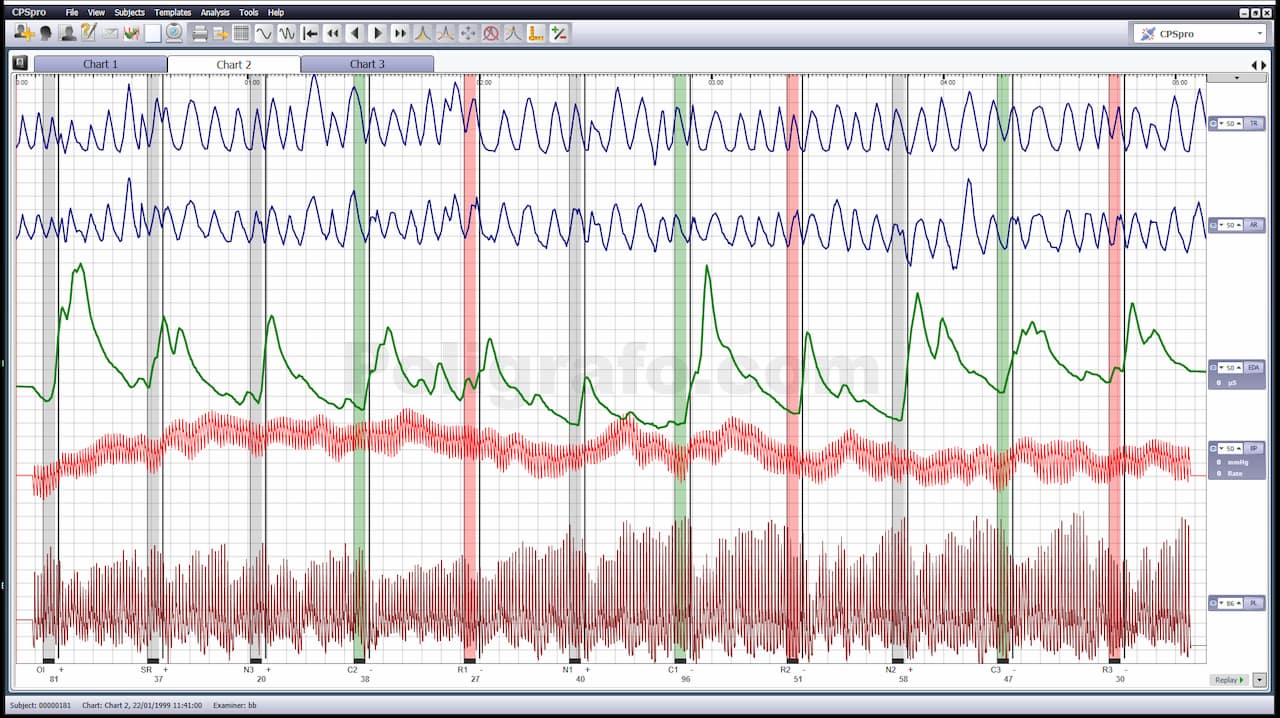Toggle the PL channel visibility eye

pyautogui.click(x=1213, y=603)
